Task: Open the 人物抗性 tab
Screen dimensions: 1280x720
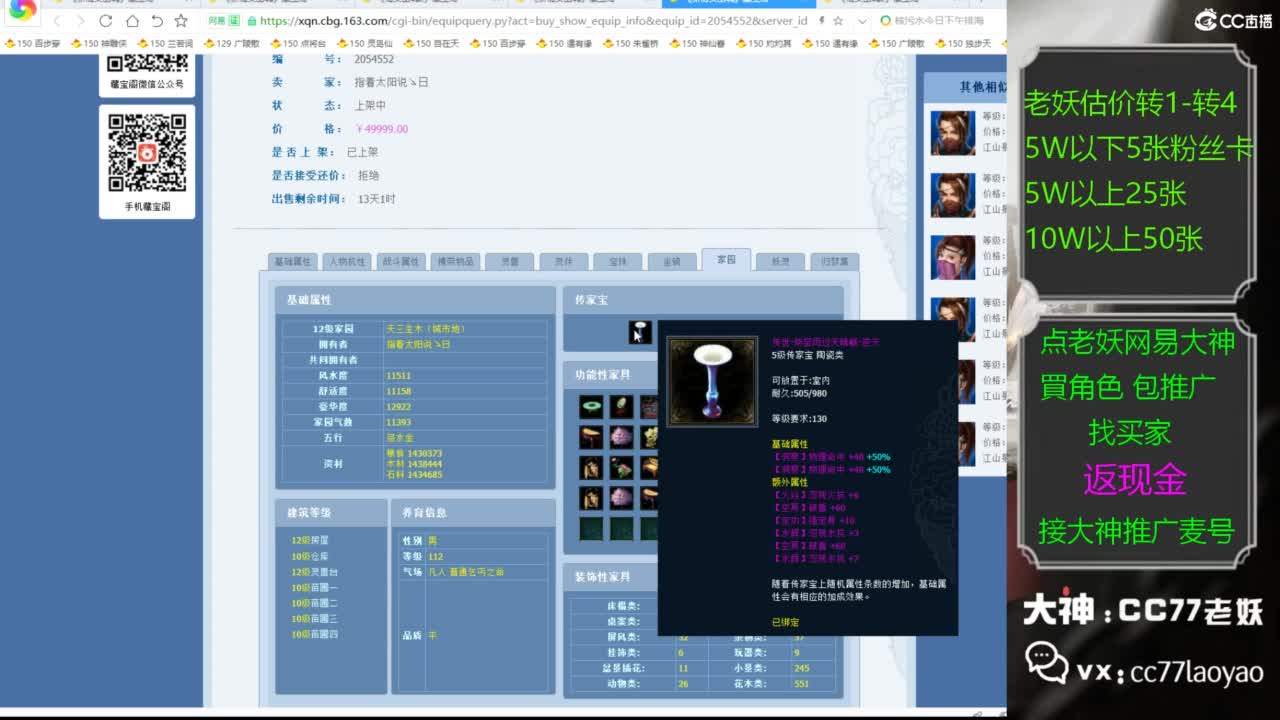Action: (x=348, y=261)
